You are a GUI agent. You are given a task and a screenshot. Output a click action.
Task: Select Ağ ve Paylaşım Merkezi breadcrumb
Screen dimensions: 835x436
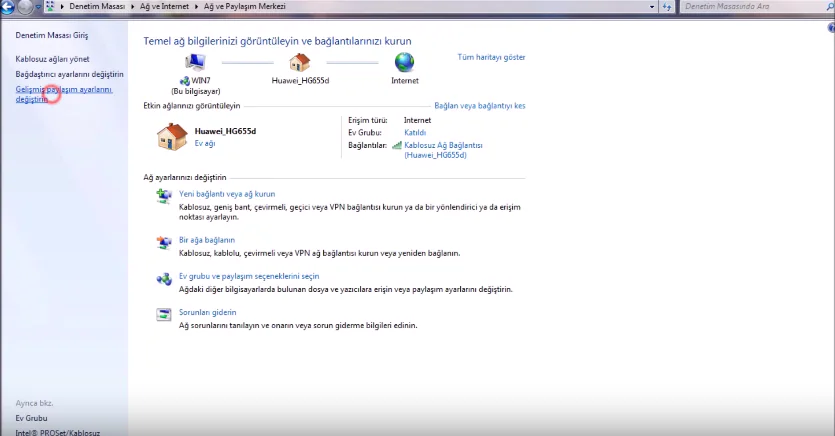(x=244, y=6)
